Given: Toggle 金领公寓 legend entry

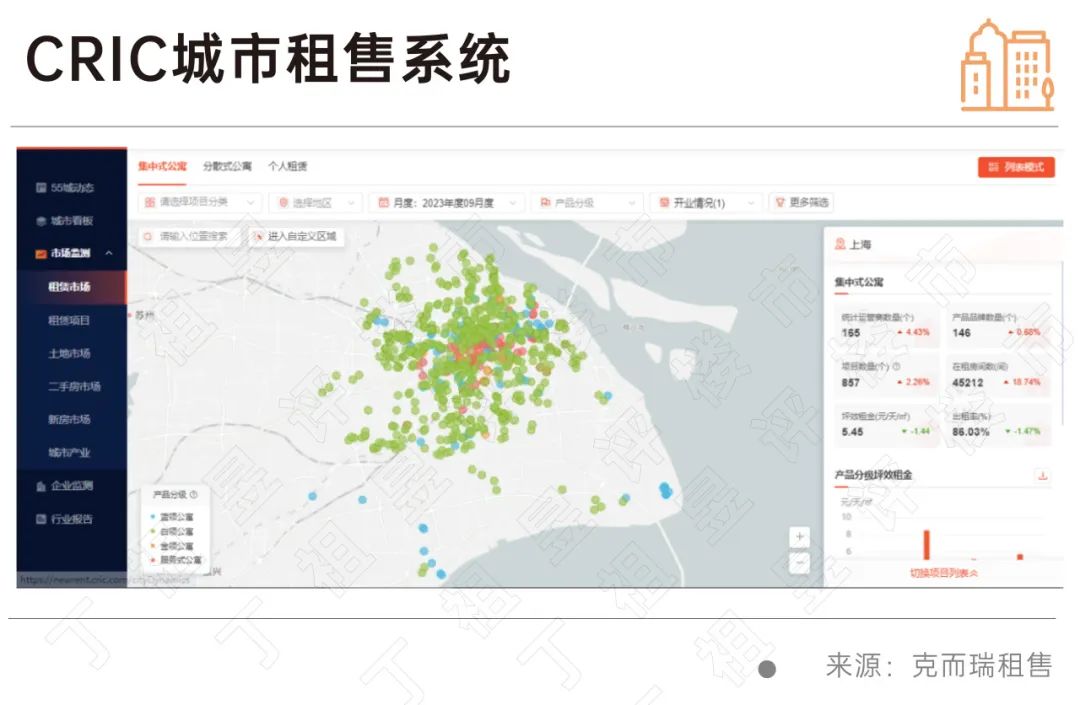Looking at the screenshot, I should tap(173, 546).
